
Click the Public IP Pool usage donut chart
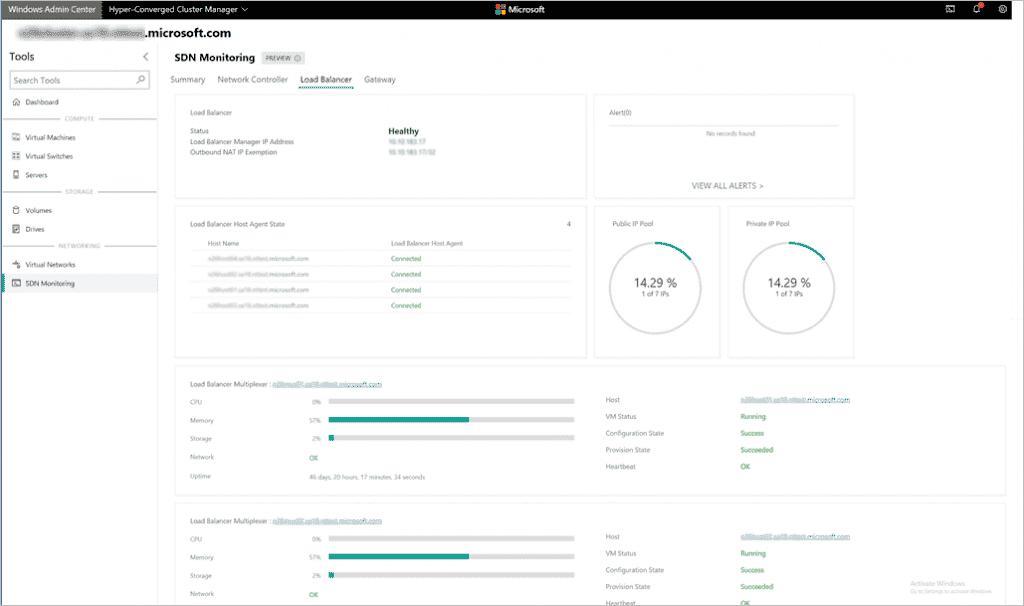655,288
